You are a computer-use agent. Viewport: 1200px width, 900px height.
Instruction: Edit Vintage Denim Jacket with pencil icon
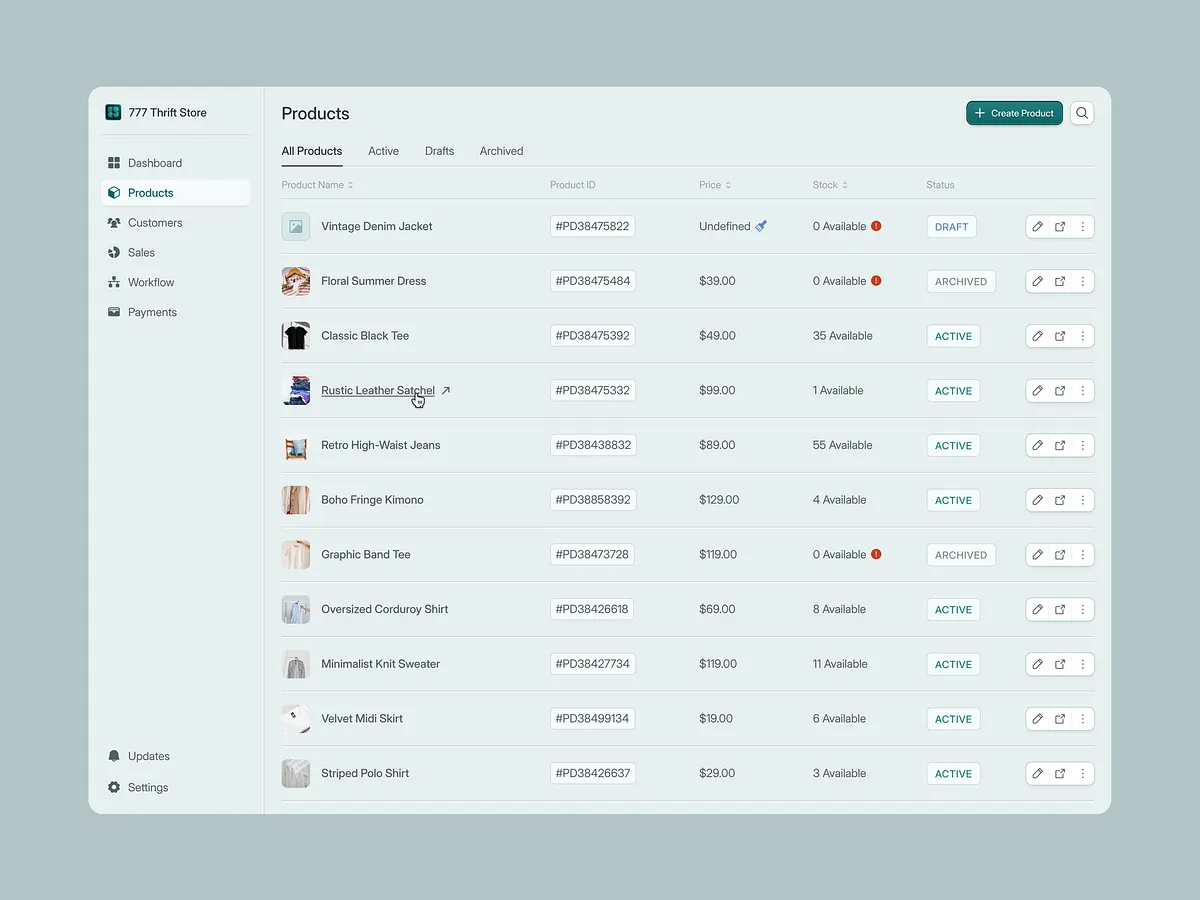click(1037, 226)
